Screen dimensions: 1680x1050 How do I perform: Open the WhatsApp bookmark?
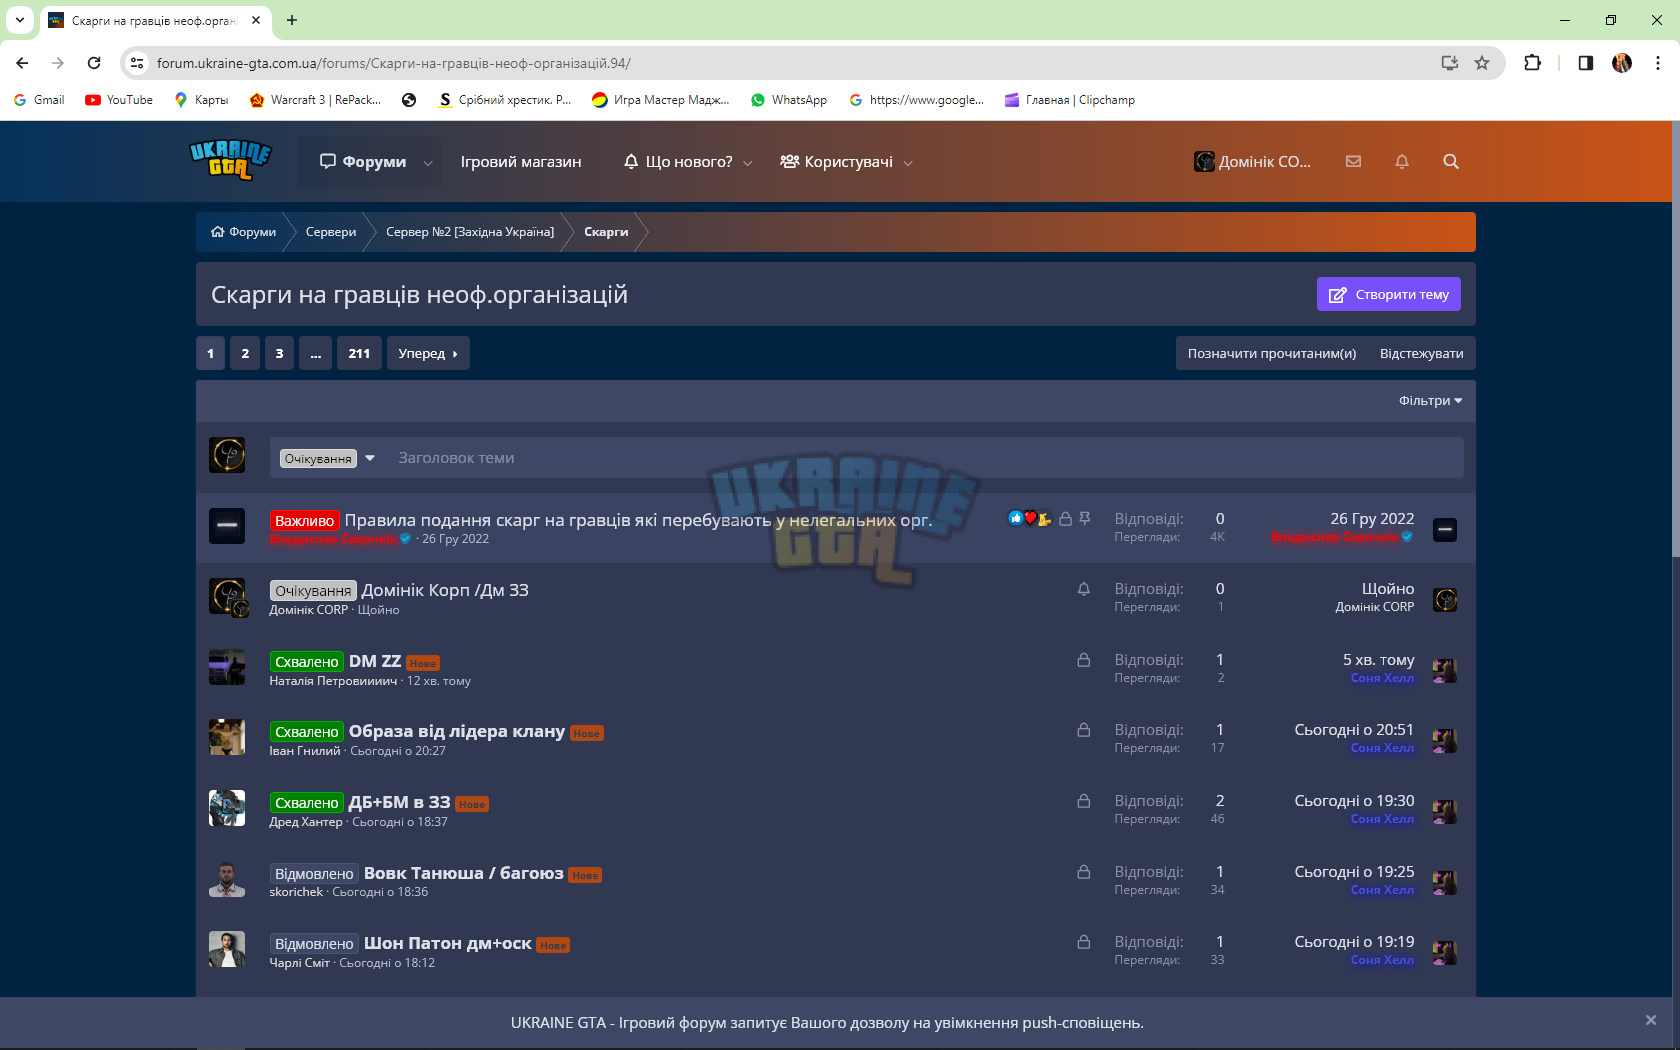(789, 100)
